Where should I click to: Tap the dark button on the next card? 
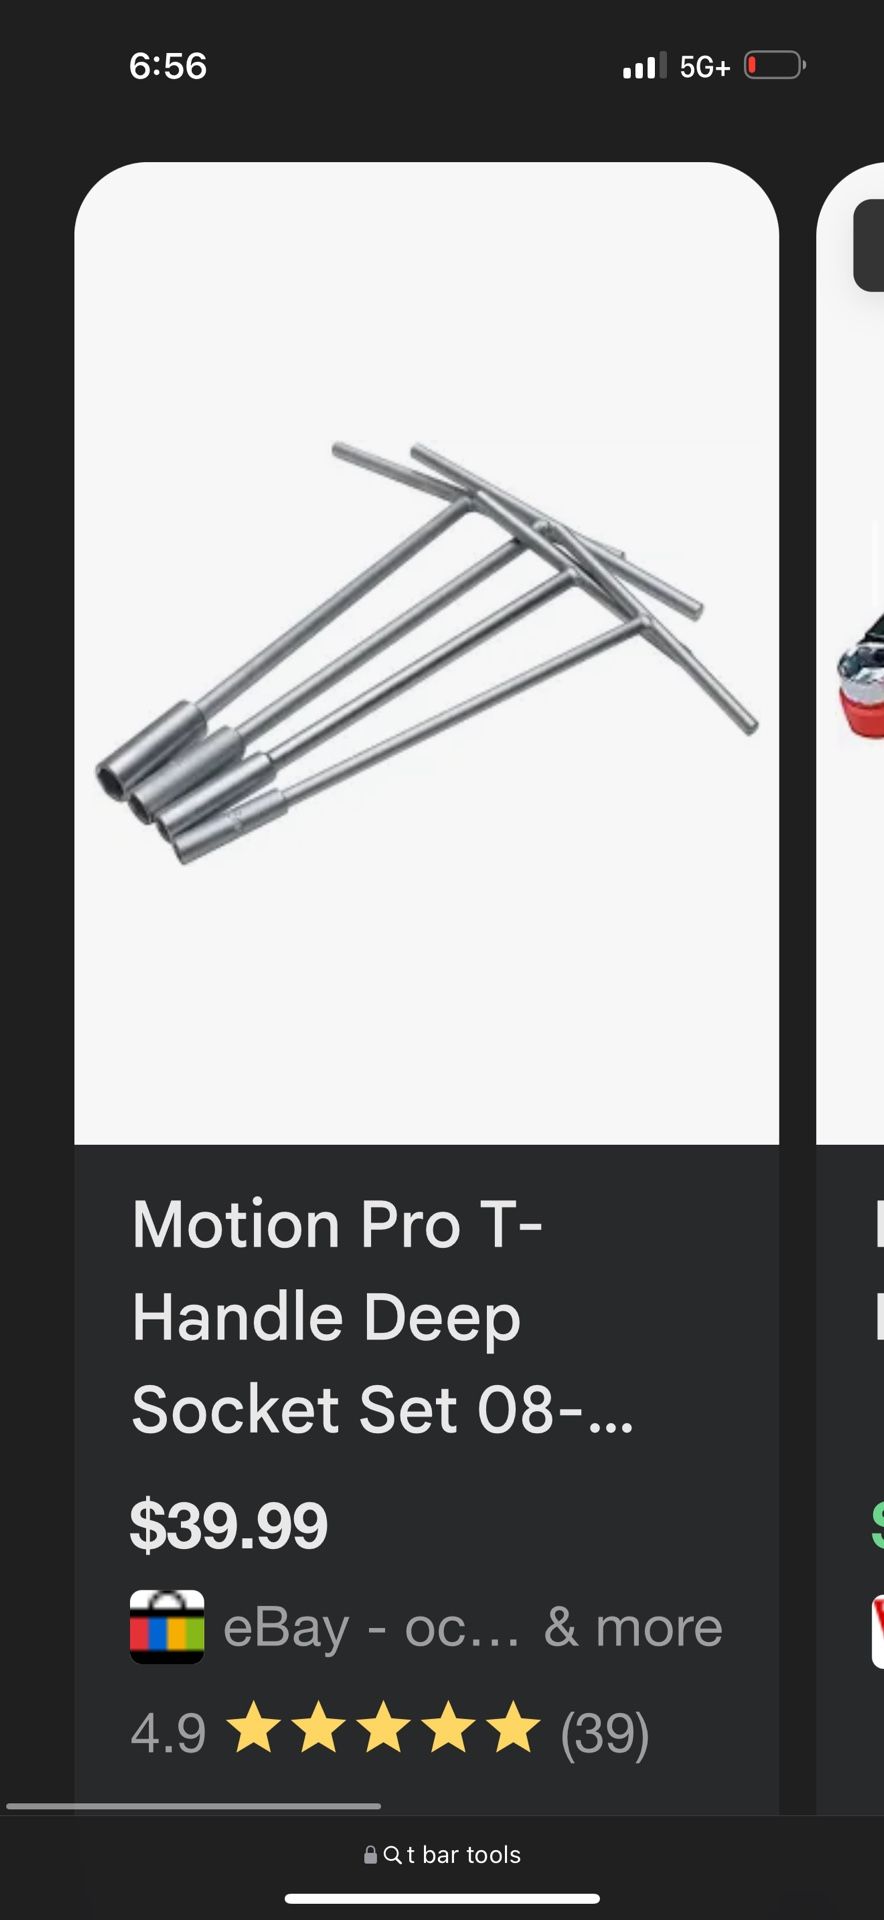(868, 246)
